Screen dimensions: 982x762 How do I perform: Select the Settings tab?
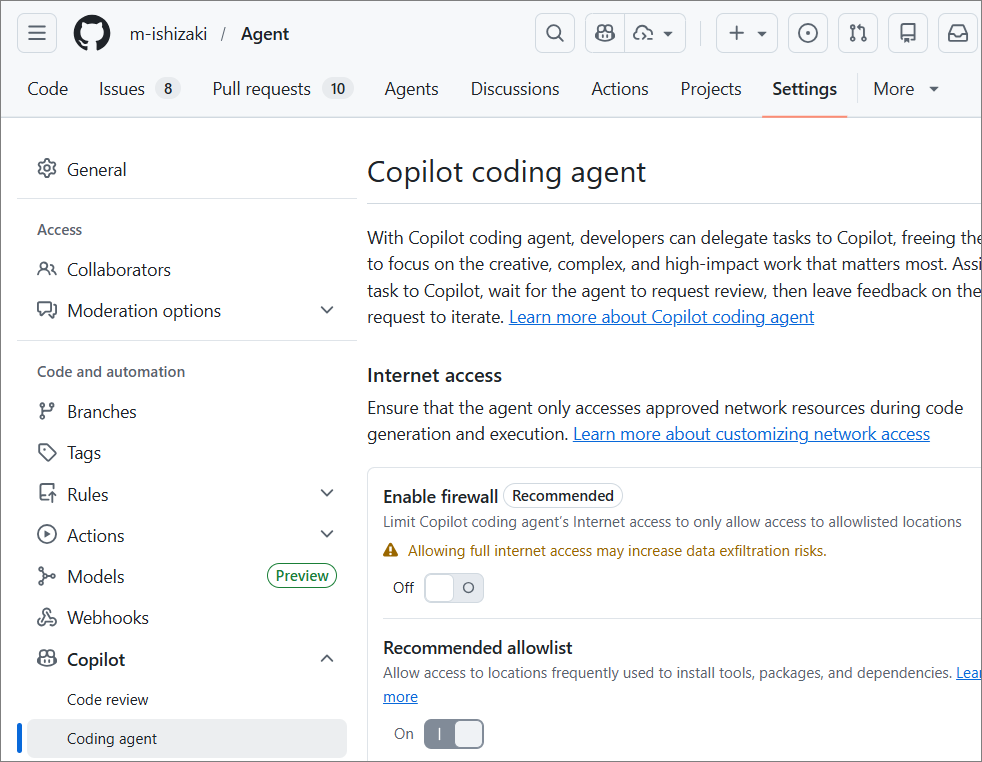click(804, 89)
